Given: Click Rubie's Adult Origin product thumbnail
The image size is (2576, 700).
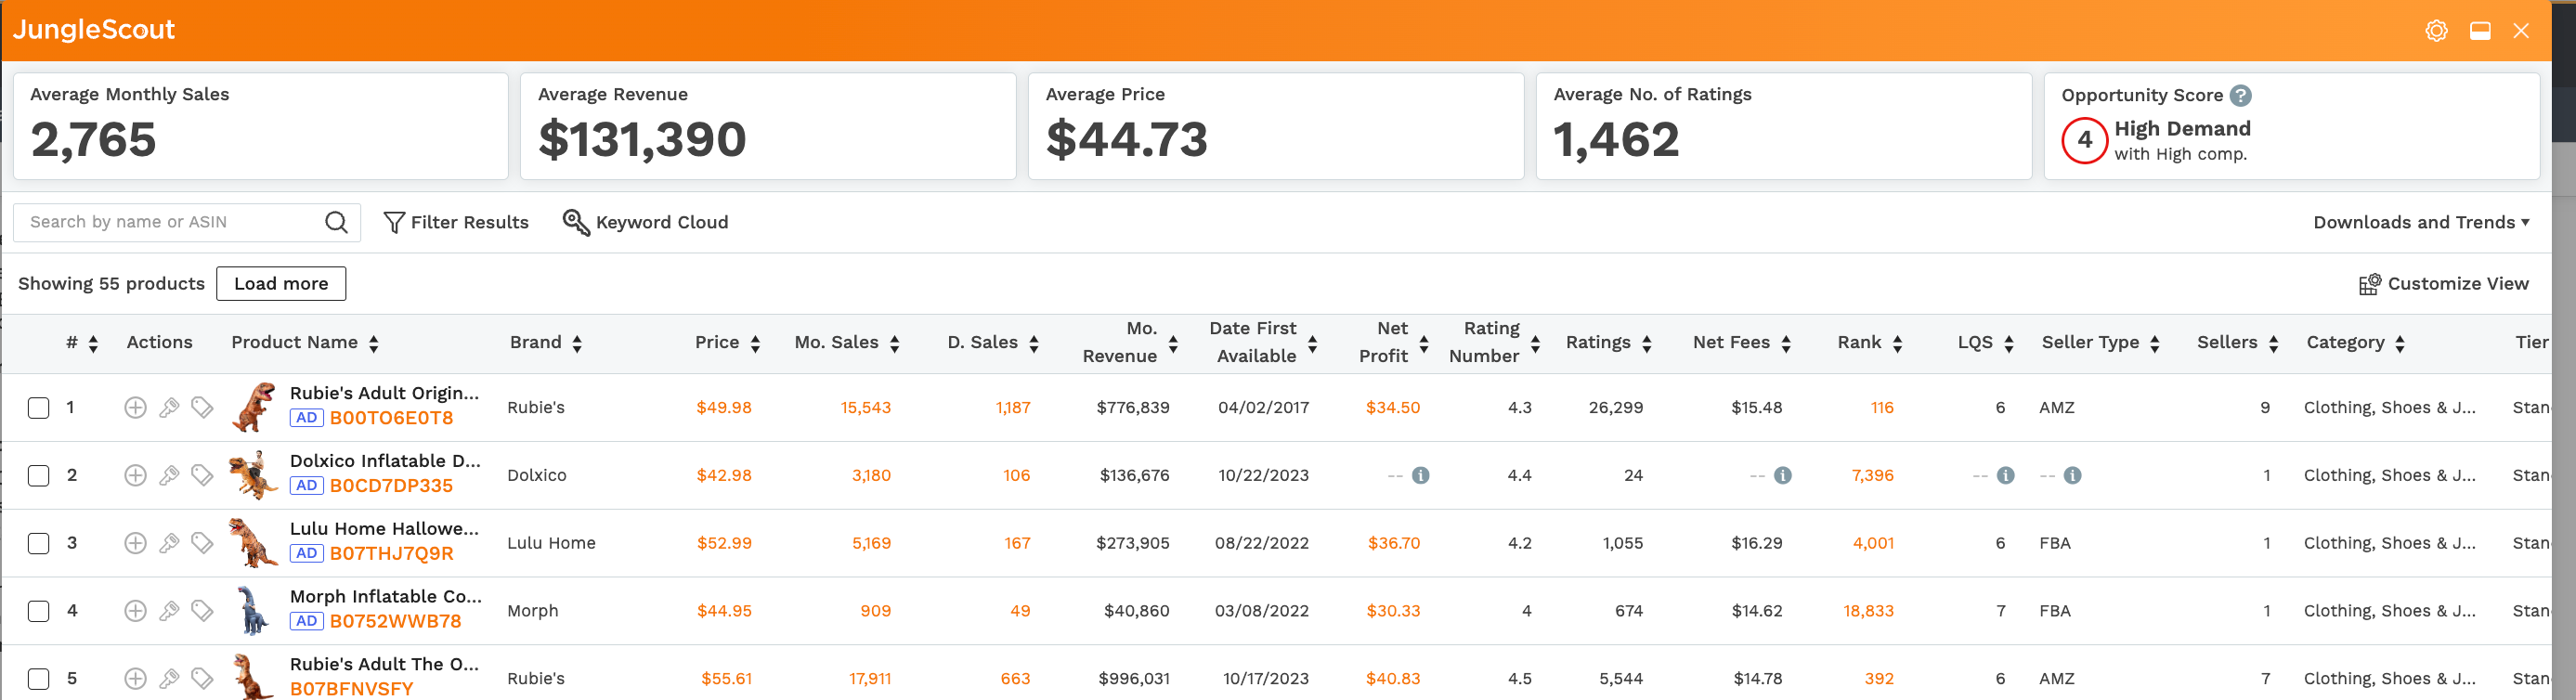Looking at the screenshot, I should (x=254, y=407).
